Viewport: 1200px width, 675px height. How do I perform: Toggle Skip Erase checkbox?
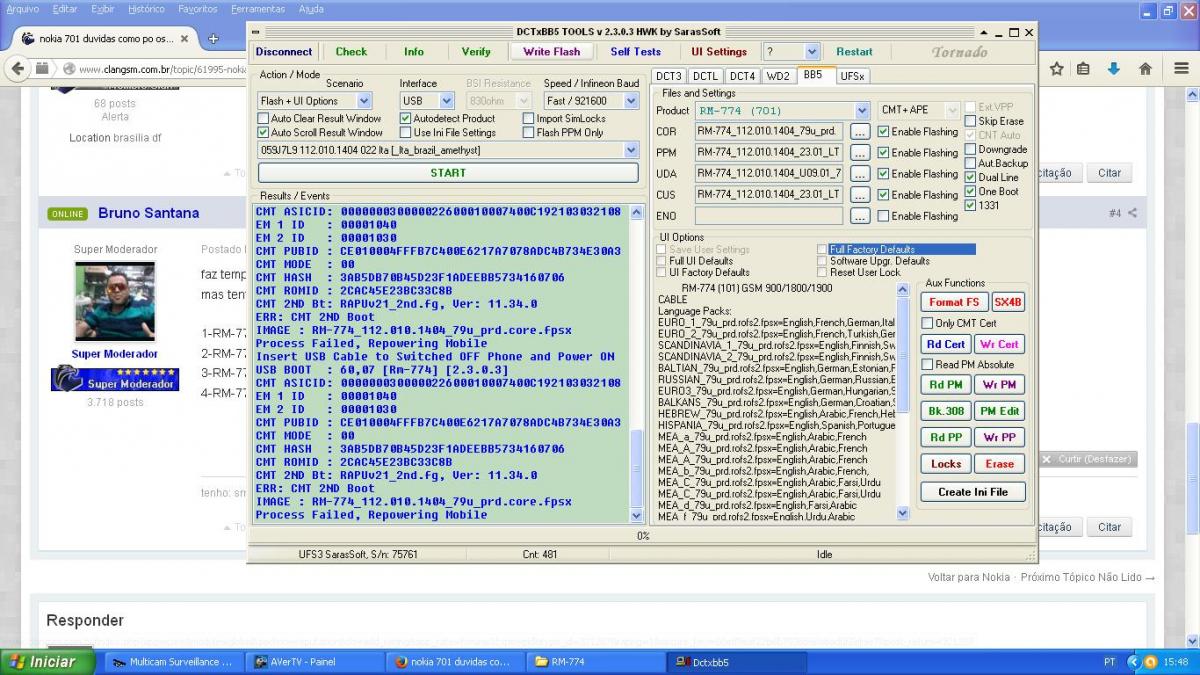tap(970, 121)
